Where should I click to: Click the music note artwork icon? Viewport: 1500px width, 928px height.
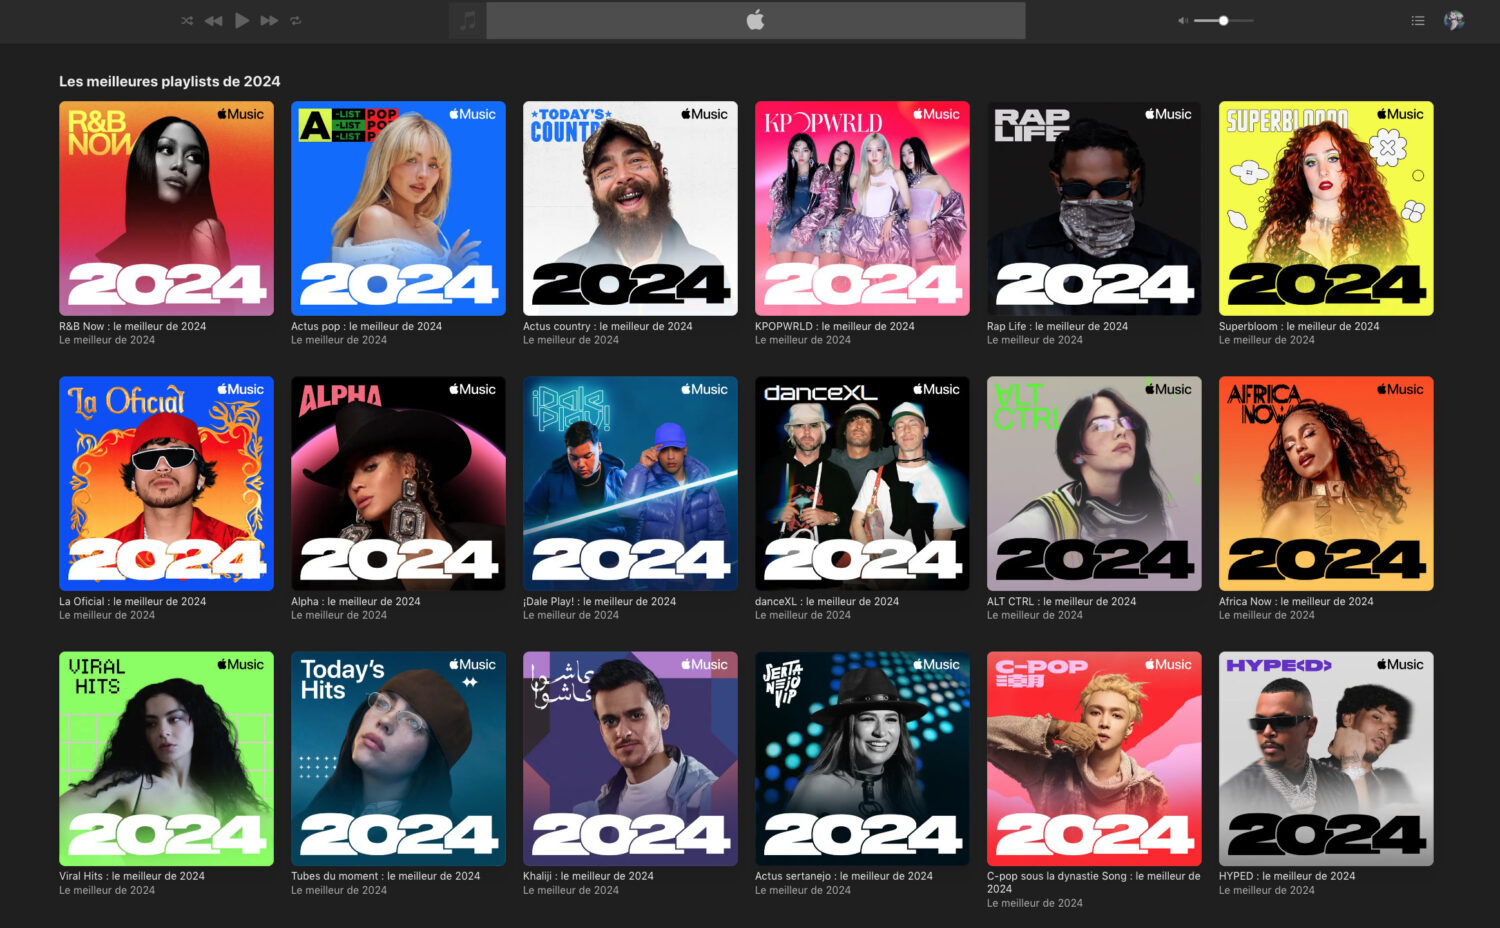point(467,21)
